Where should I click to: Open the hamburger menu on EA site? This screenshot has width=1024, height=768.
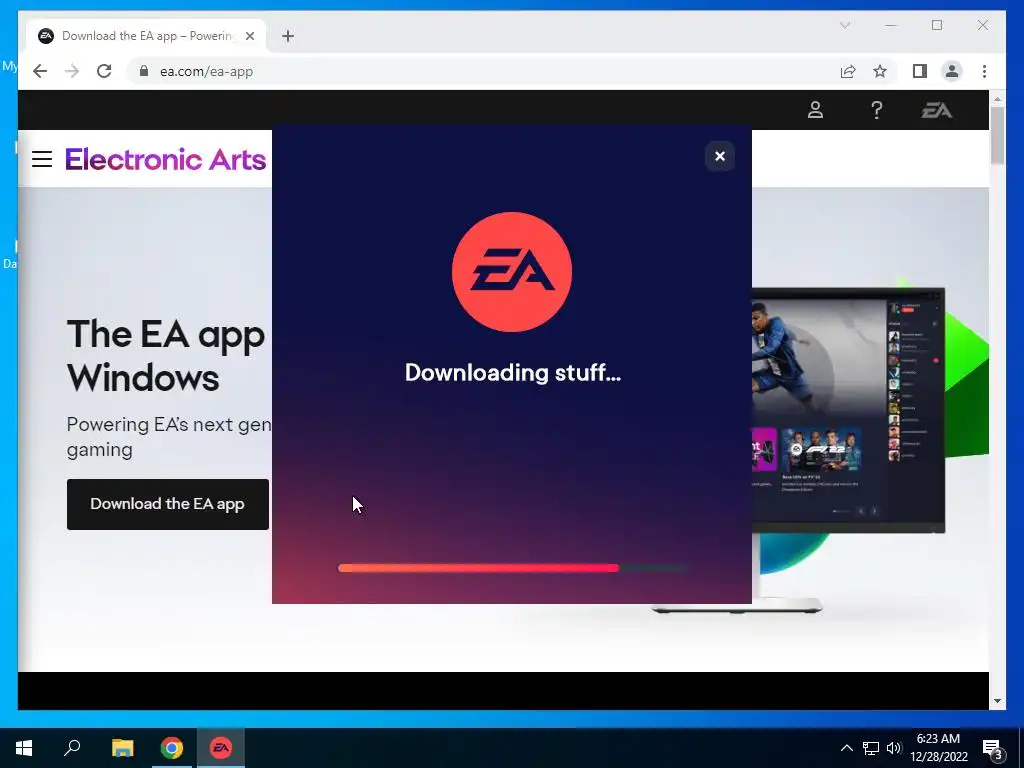pos(42,159)
